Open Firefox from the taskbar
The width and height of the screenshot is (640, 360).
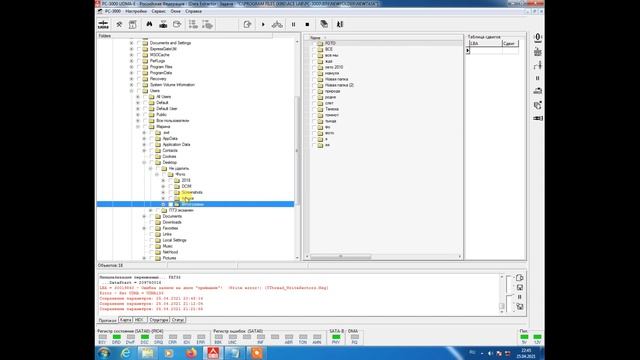coord(190,353)
